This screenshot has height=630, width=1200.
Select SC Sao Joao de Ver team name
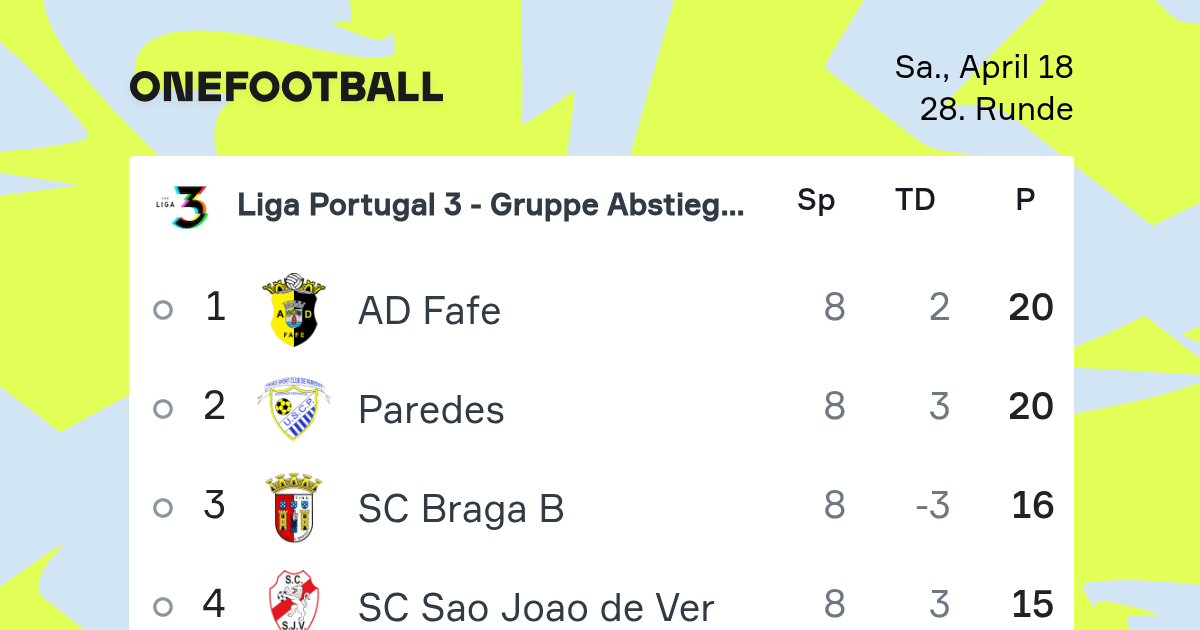[536, 607]
